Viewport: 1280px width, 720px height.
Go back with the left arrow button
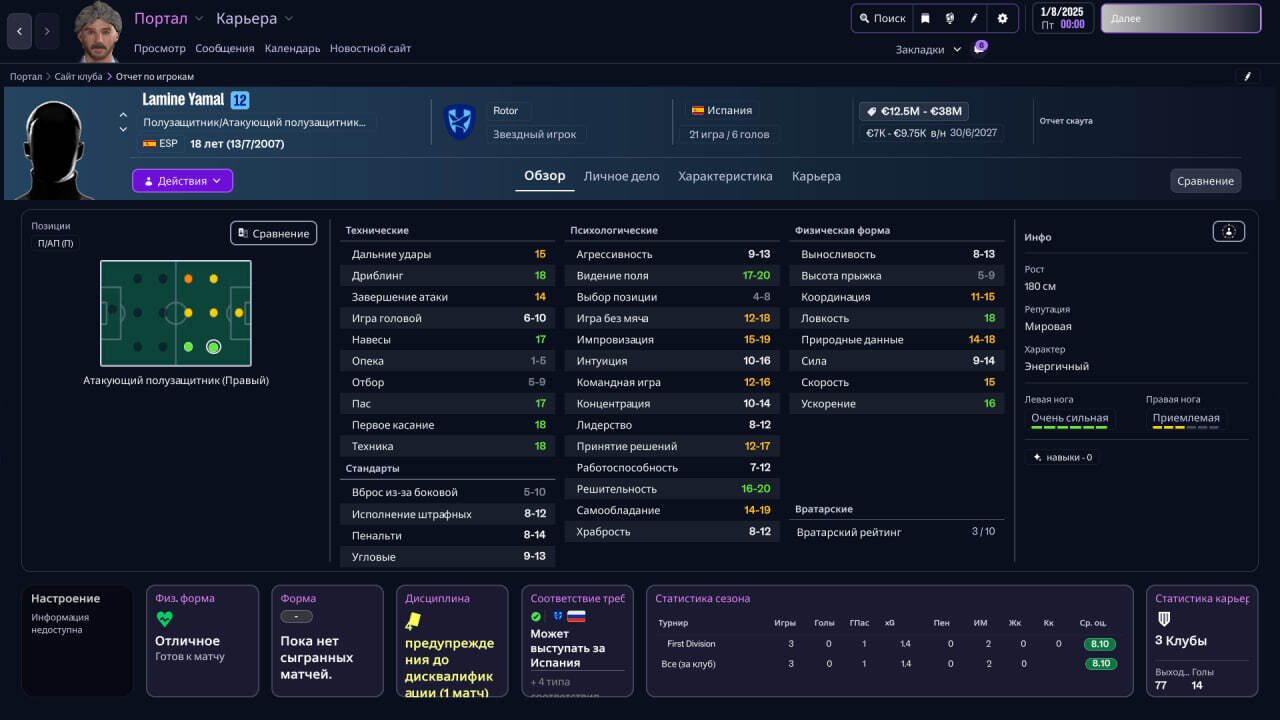pyautogui.click(x=20, y=31)
